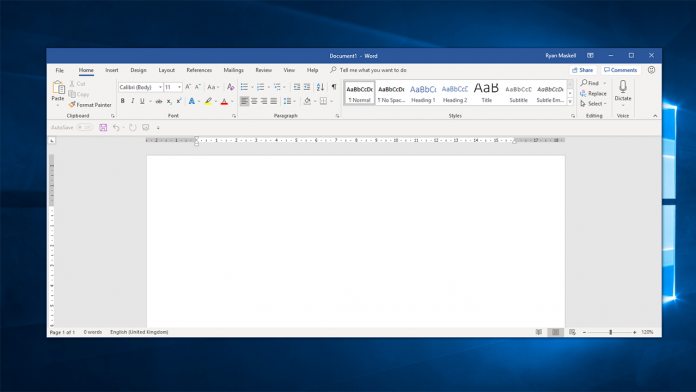The width and height of the screenshot is (696, 392).
Task: Start a numbered list
Action: (261, 87)
